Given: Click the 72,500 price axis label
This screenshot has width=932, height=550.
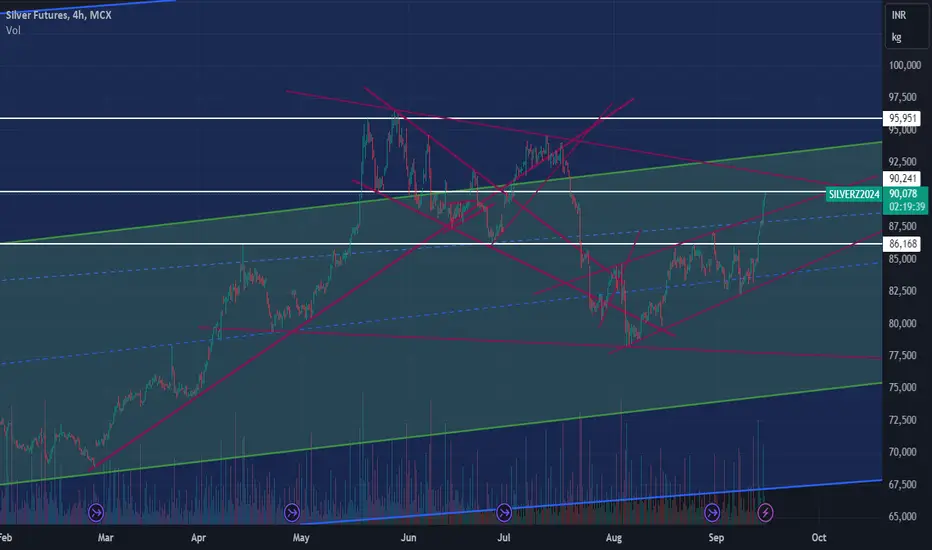Looking at the screenshot, I should [x=903, y=420].
